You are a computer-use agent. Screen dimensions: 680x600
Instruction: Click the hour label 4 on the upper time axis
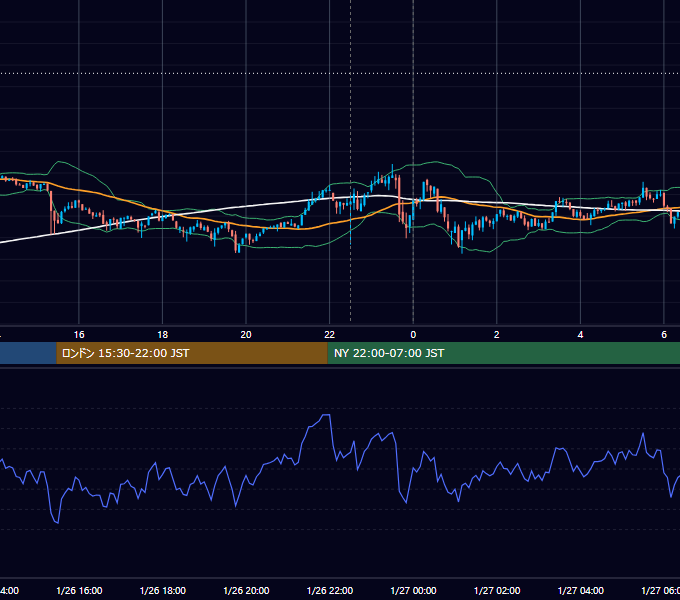(x=580, y=335)
